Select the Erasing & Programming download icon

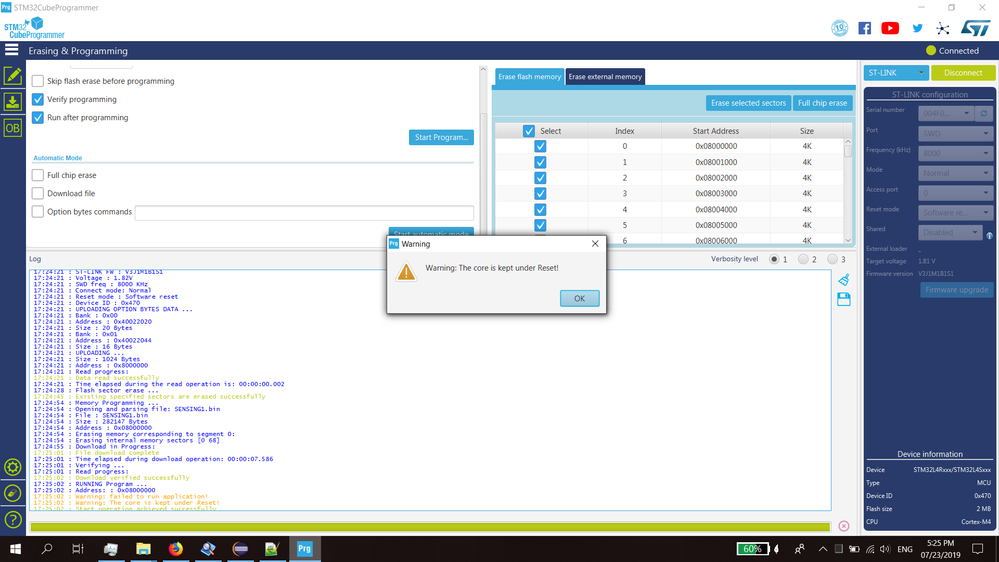tap(13, 101)
